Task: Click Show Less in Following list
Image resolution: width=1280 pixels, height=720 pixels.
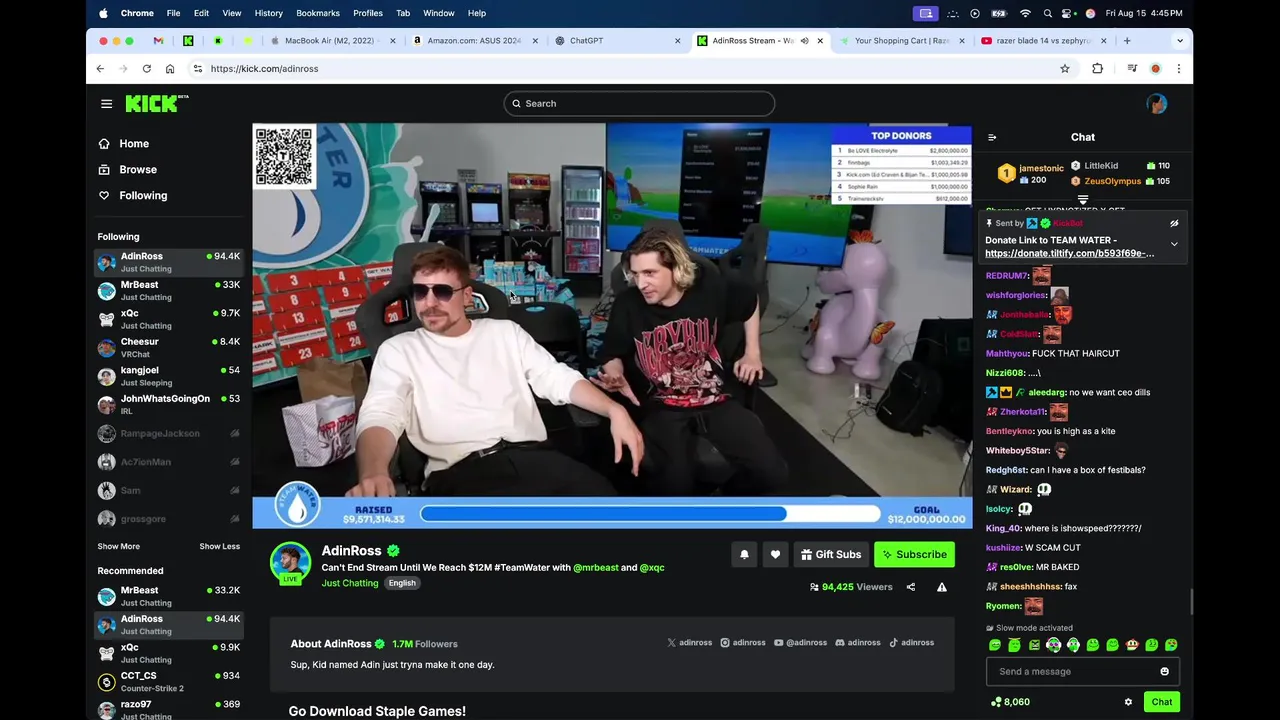Action: pyautogui.click(x=219, y=546)
